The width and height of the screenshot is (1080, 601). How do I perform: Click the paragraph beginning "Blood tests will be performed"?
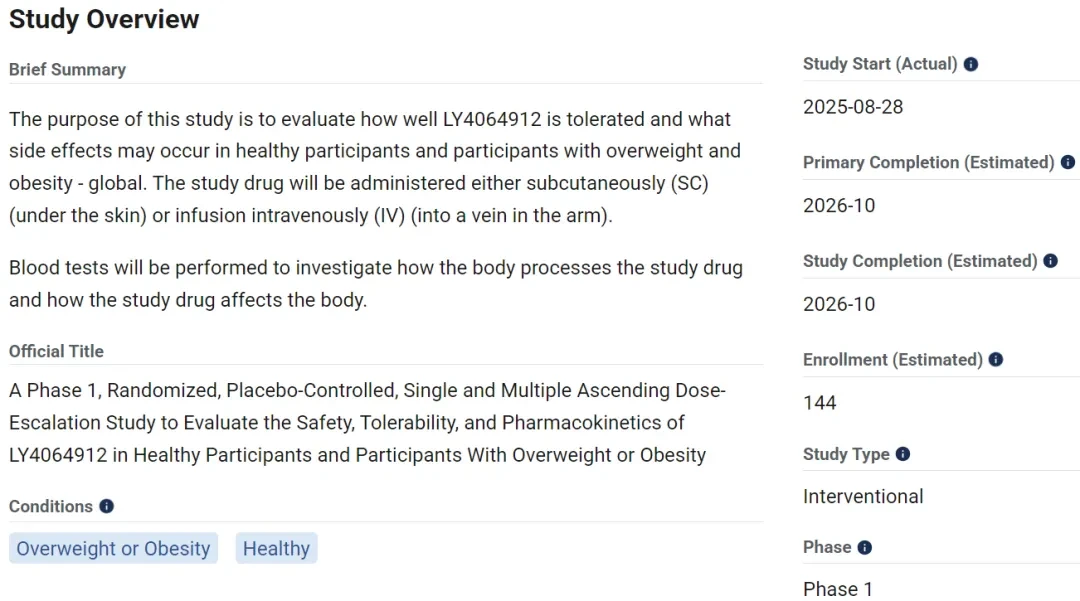click(376, 284)
